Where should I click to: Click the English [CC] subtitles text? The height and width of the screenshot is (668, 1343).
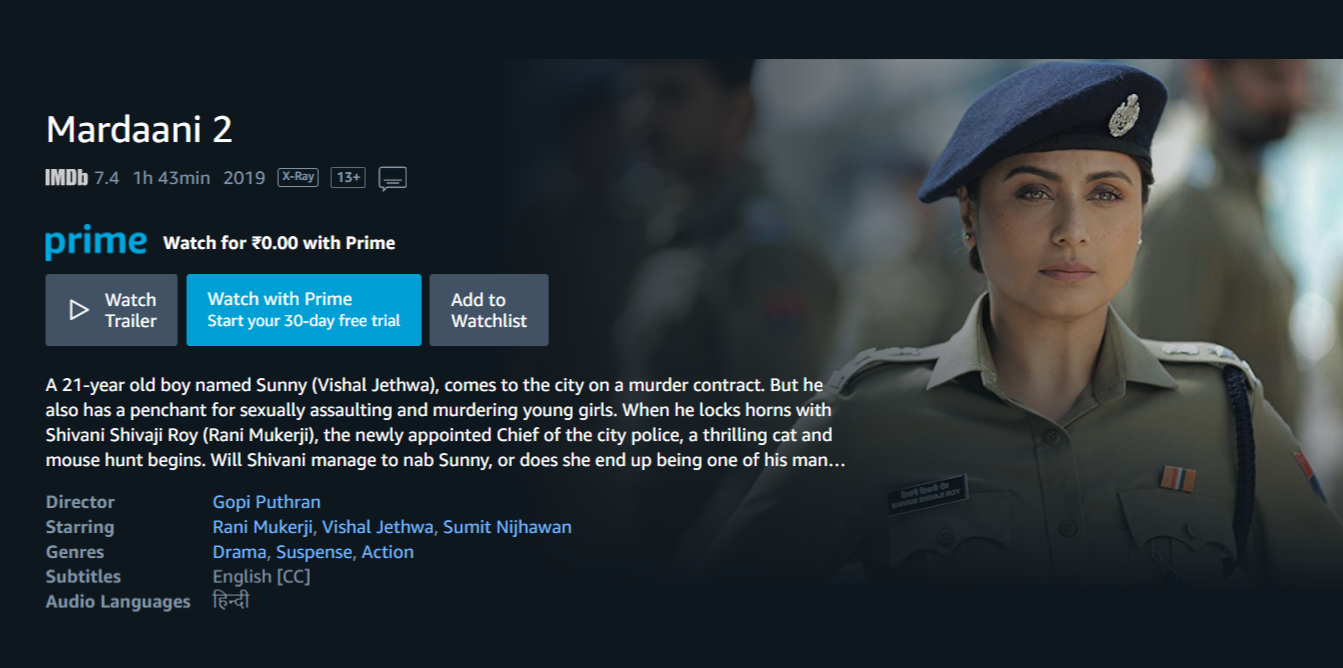[x=261, y=577]
